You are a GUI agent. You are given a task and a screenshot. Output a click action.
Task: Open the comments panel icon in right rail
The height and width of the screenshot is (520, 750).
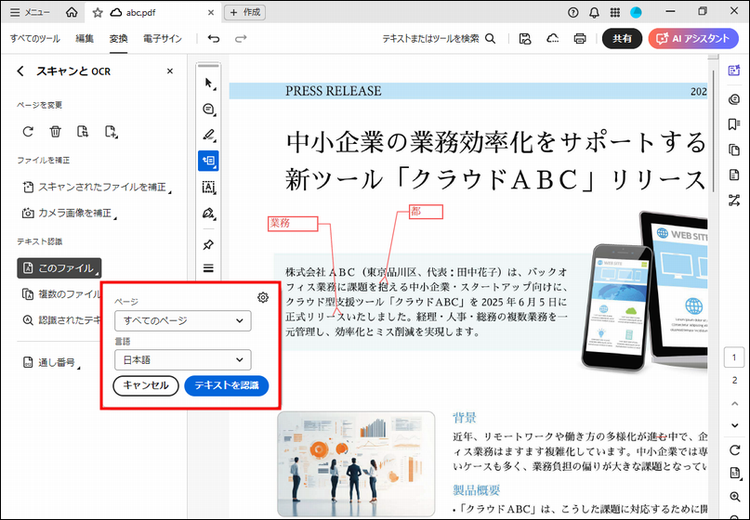pos(734,99)
